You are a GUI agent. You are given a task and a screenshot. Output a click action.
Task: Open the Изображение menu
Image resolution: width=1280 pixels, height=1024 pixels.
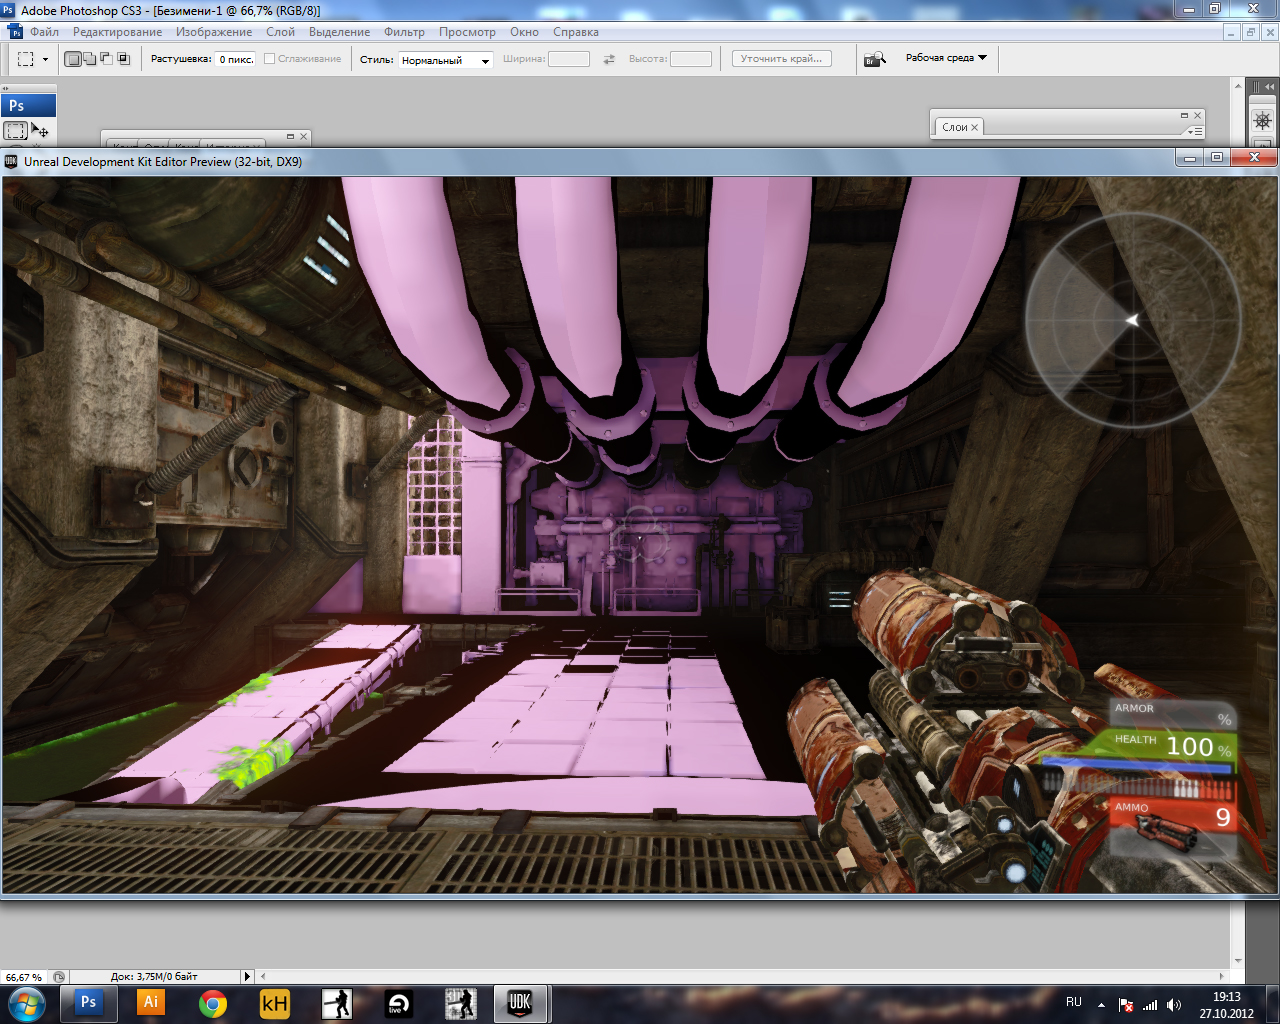tap(214, 32)
